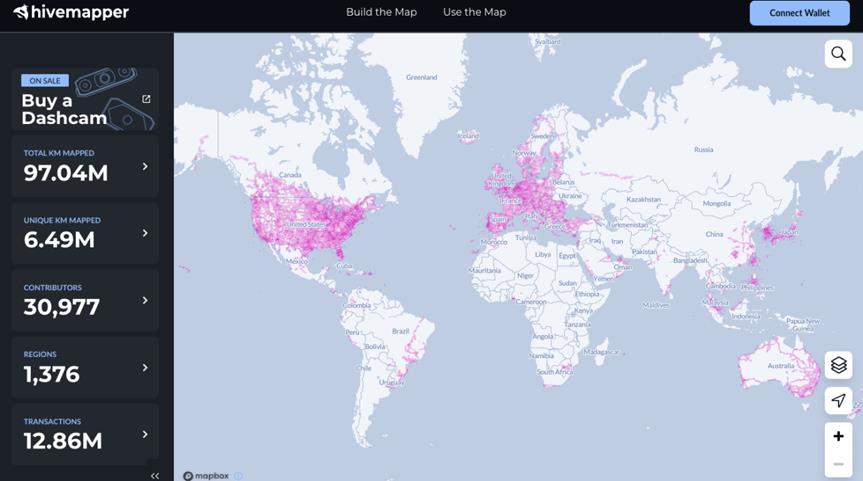Open mapbox attribution info icon
The width and height of the screenshot is (863, 481).
pos(238,475)
